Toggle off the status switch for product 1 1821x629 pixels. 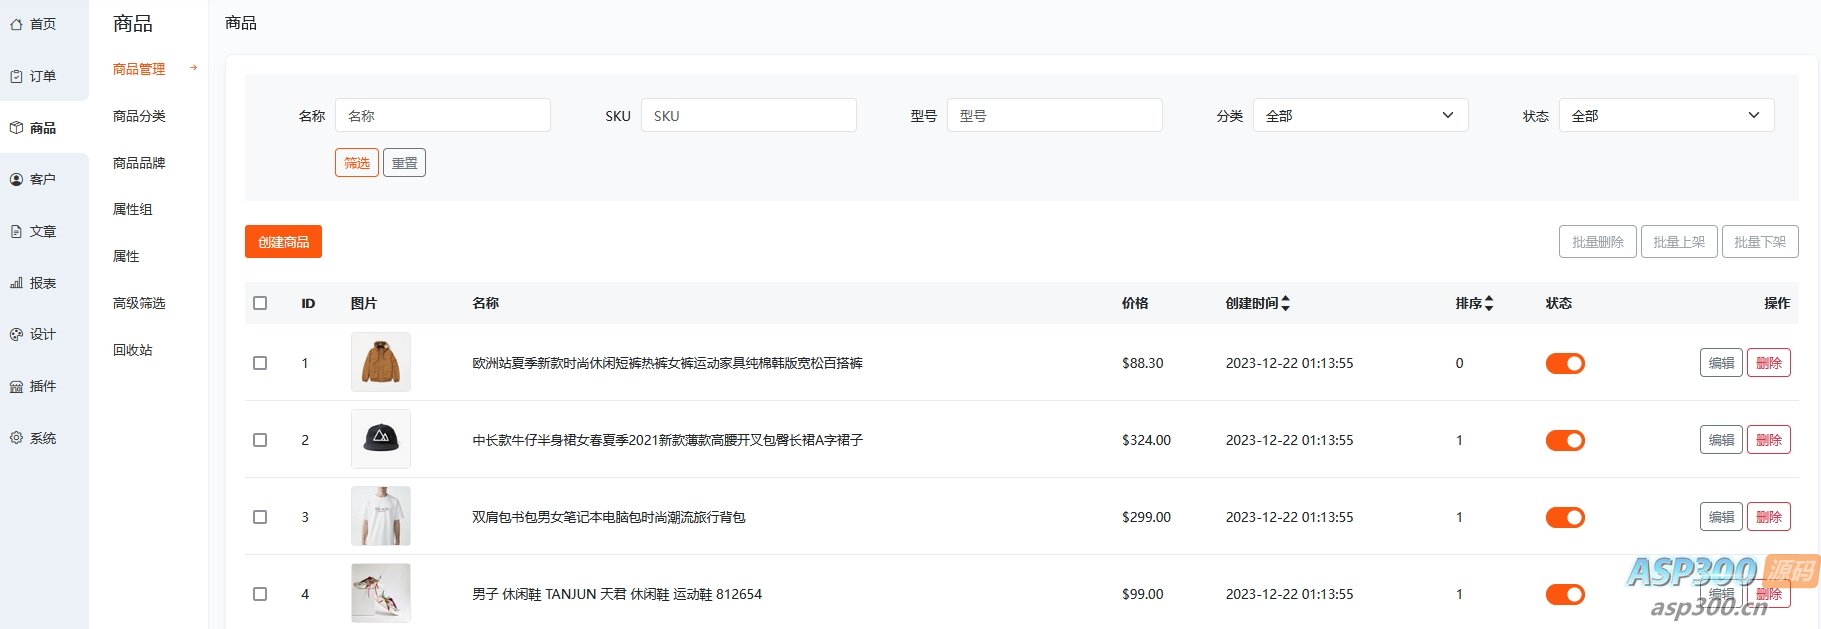[x=1565, y=363]
